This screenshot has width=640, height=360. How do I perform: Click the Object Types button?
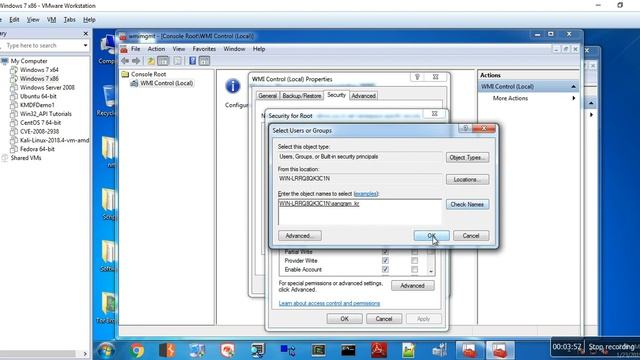467,158
